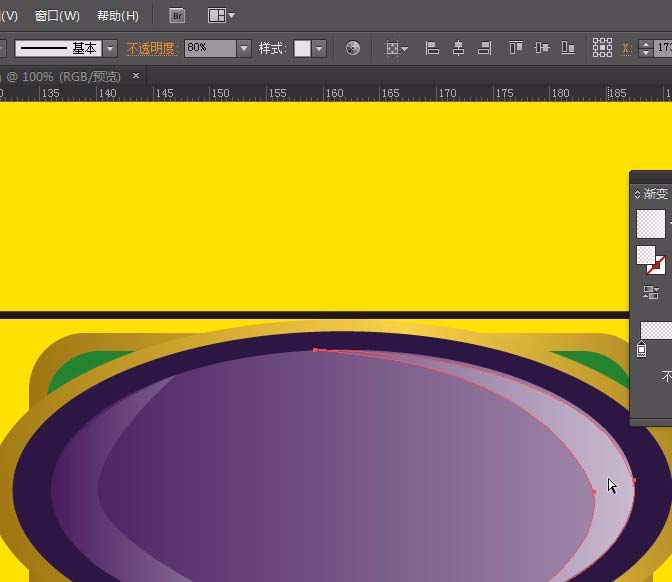The image size is (672, 582).
Task: Expand the opacity value dropdown arrow
Action: tap(244, 48)
